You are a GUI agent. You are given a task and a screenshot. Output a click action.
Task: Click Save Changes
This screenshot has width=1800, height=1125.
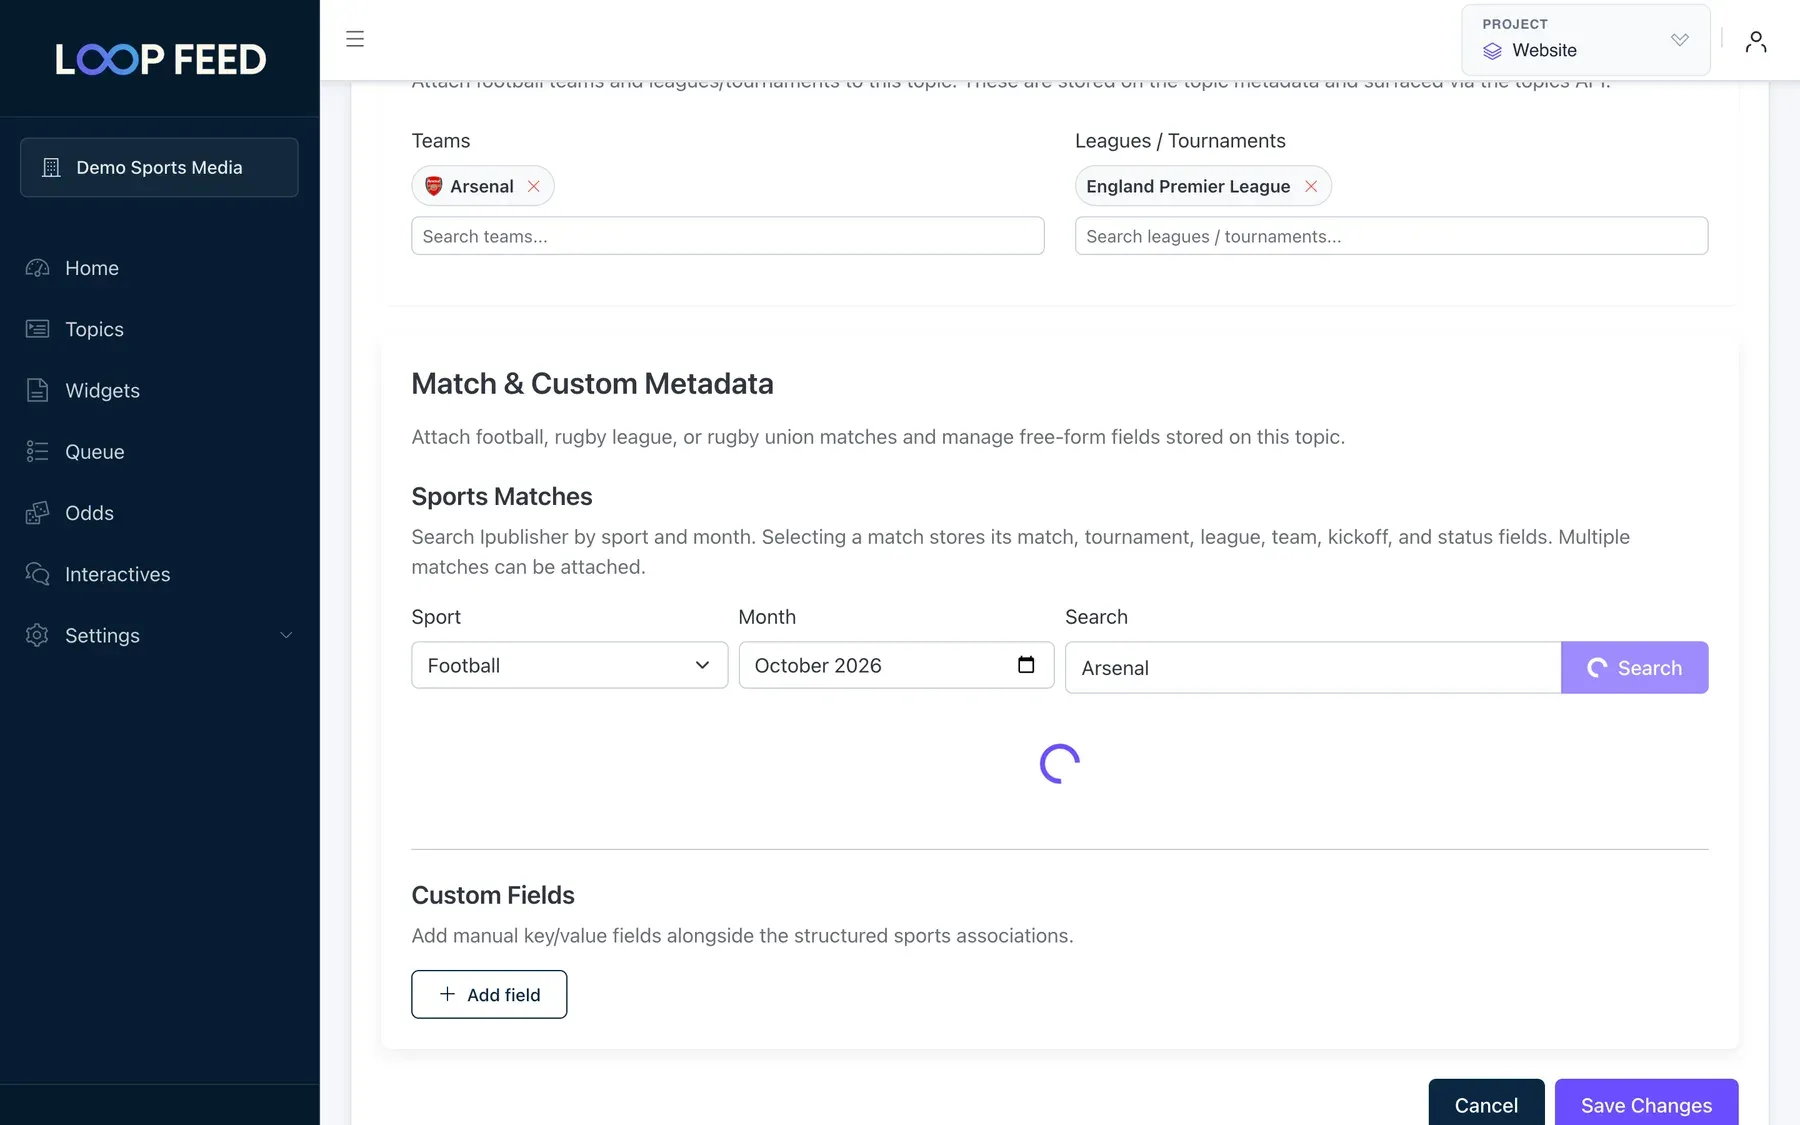point(1646,1104)
